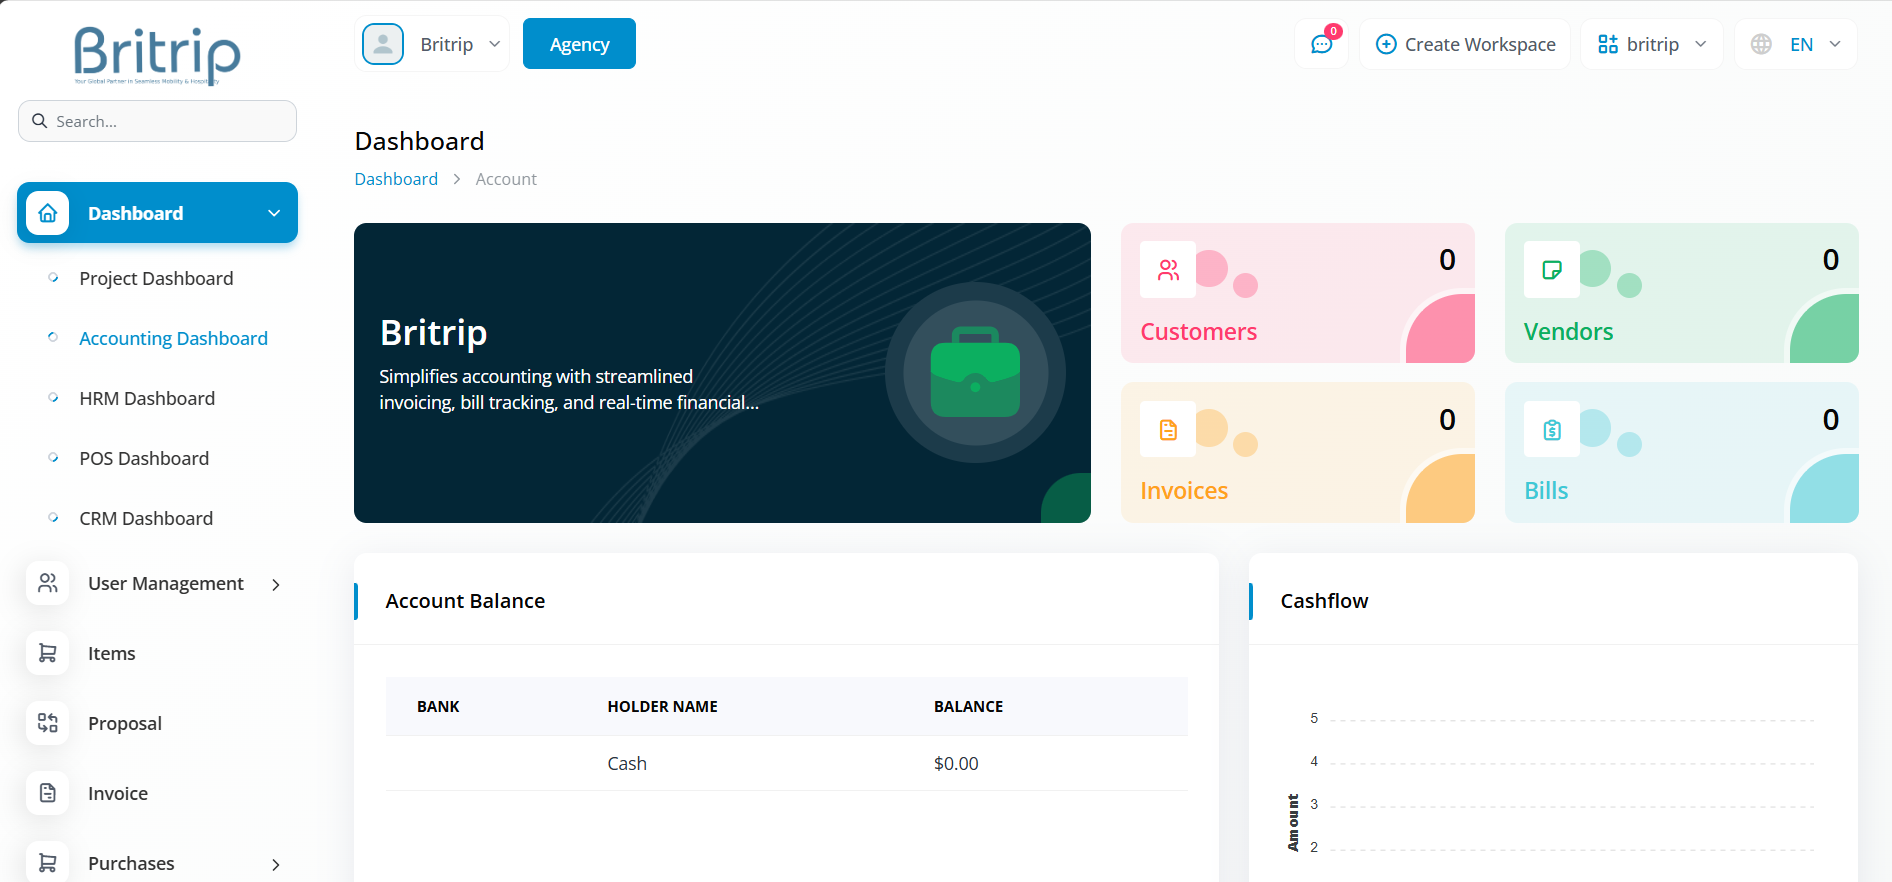Open the britrip workspace switcher dropdown
The image size is (1892, 882).
[1651, 44]
